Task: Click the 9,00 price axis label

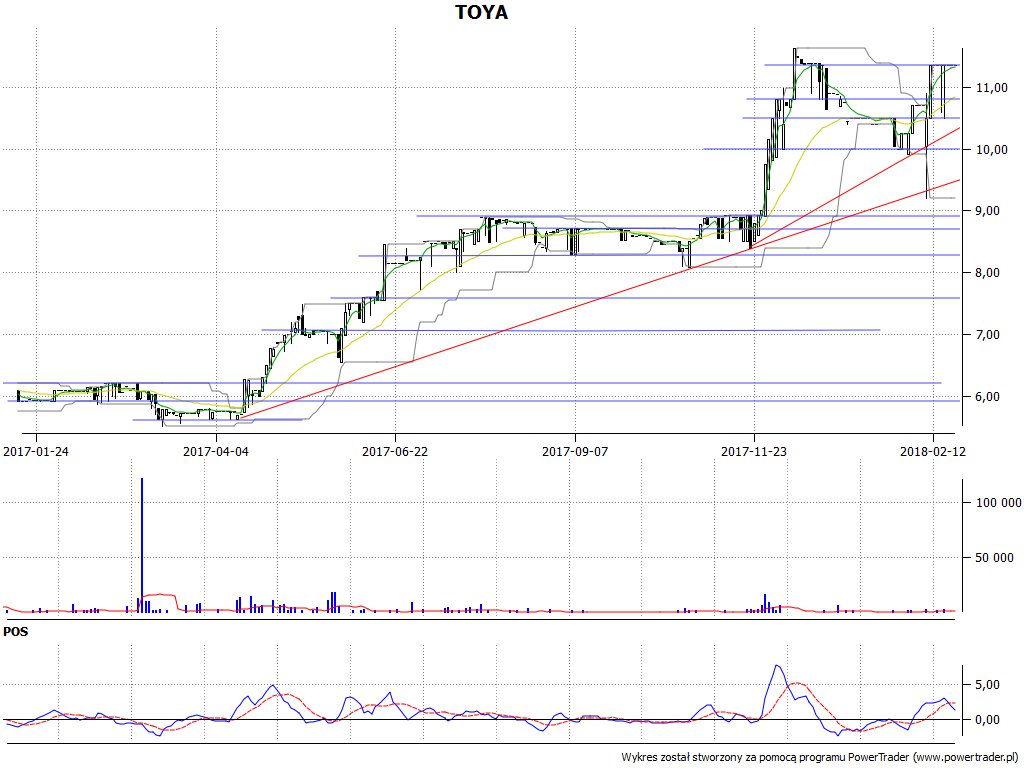Action: [987, 211]
